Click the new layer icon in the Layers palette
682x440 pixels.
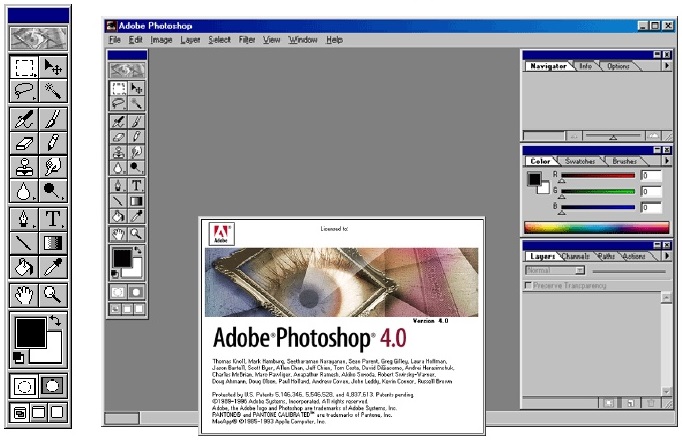pos(630,403)
